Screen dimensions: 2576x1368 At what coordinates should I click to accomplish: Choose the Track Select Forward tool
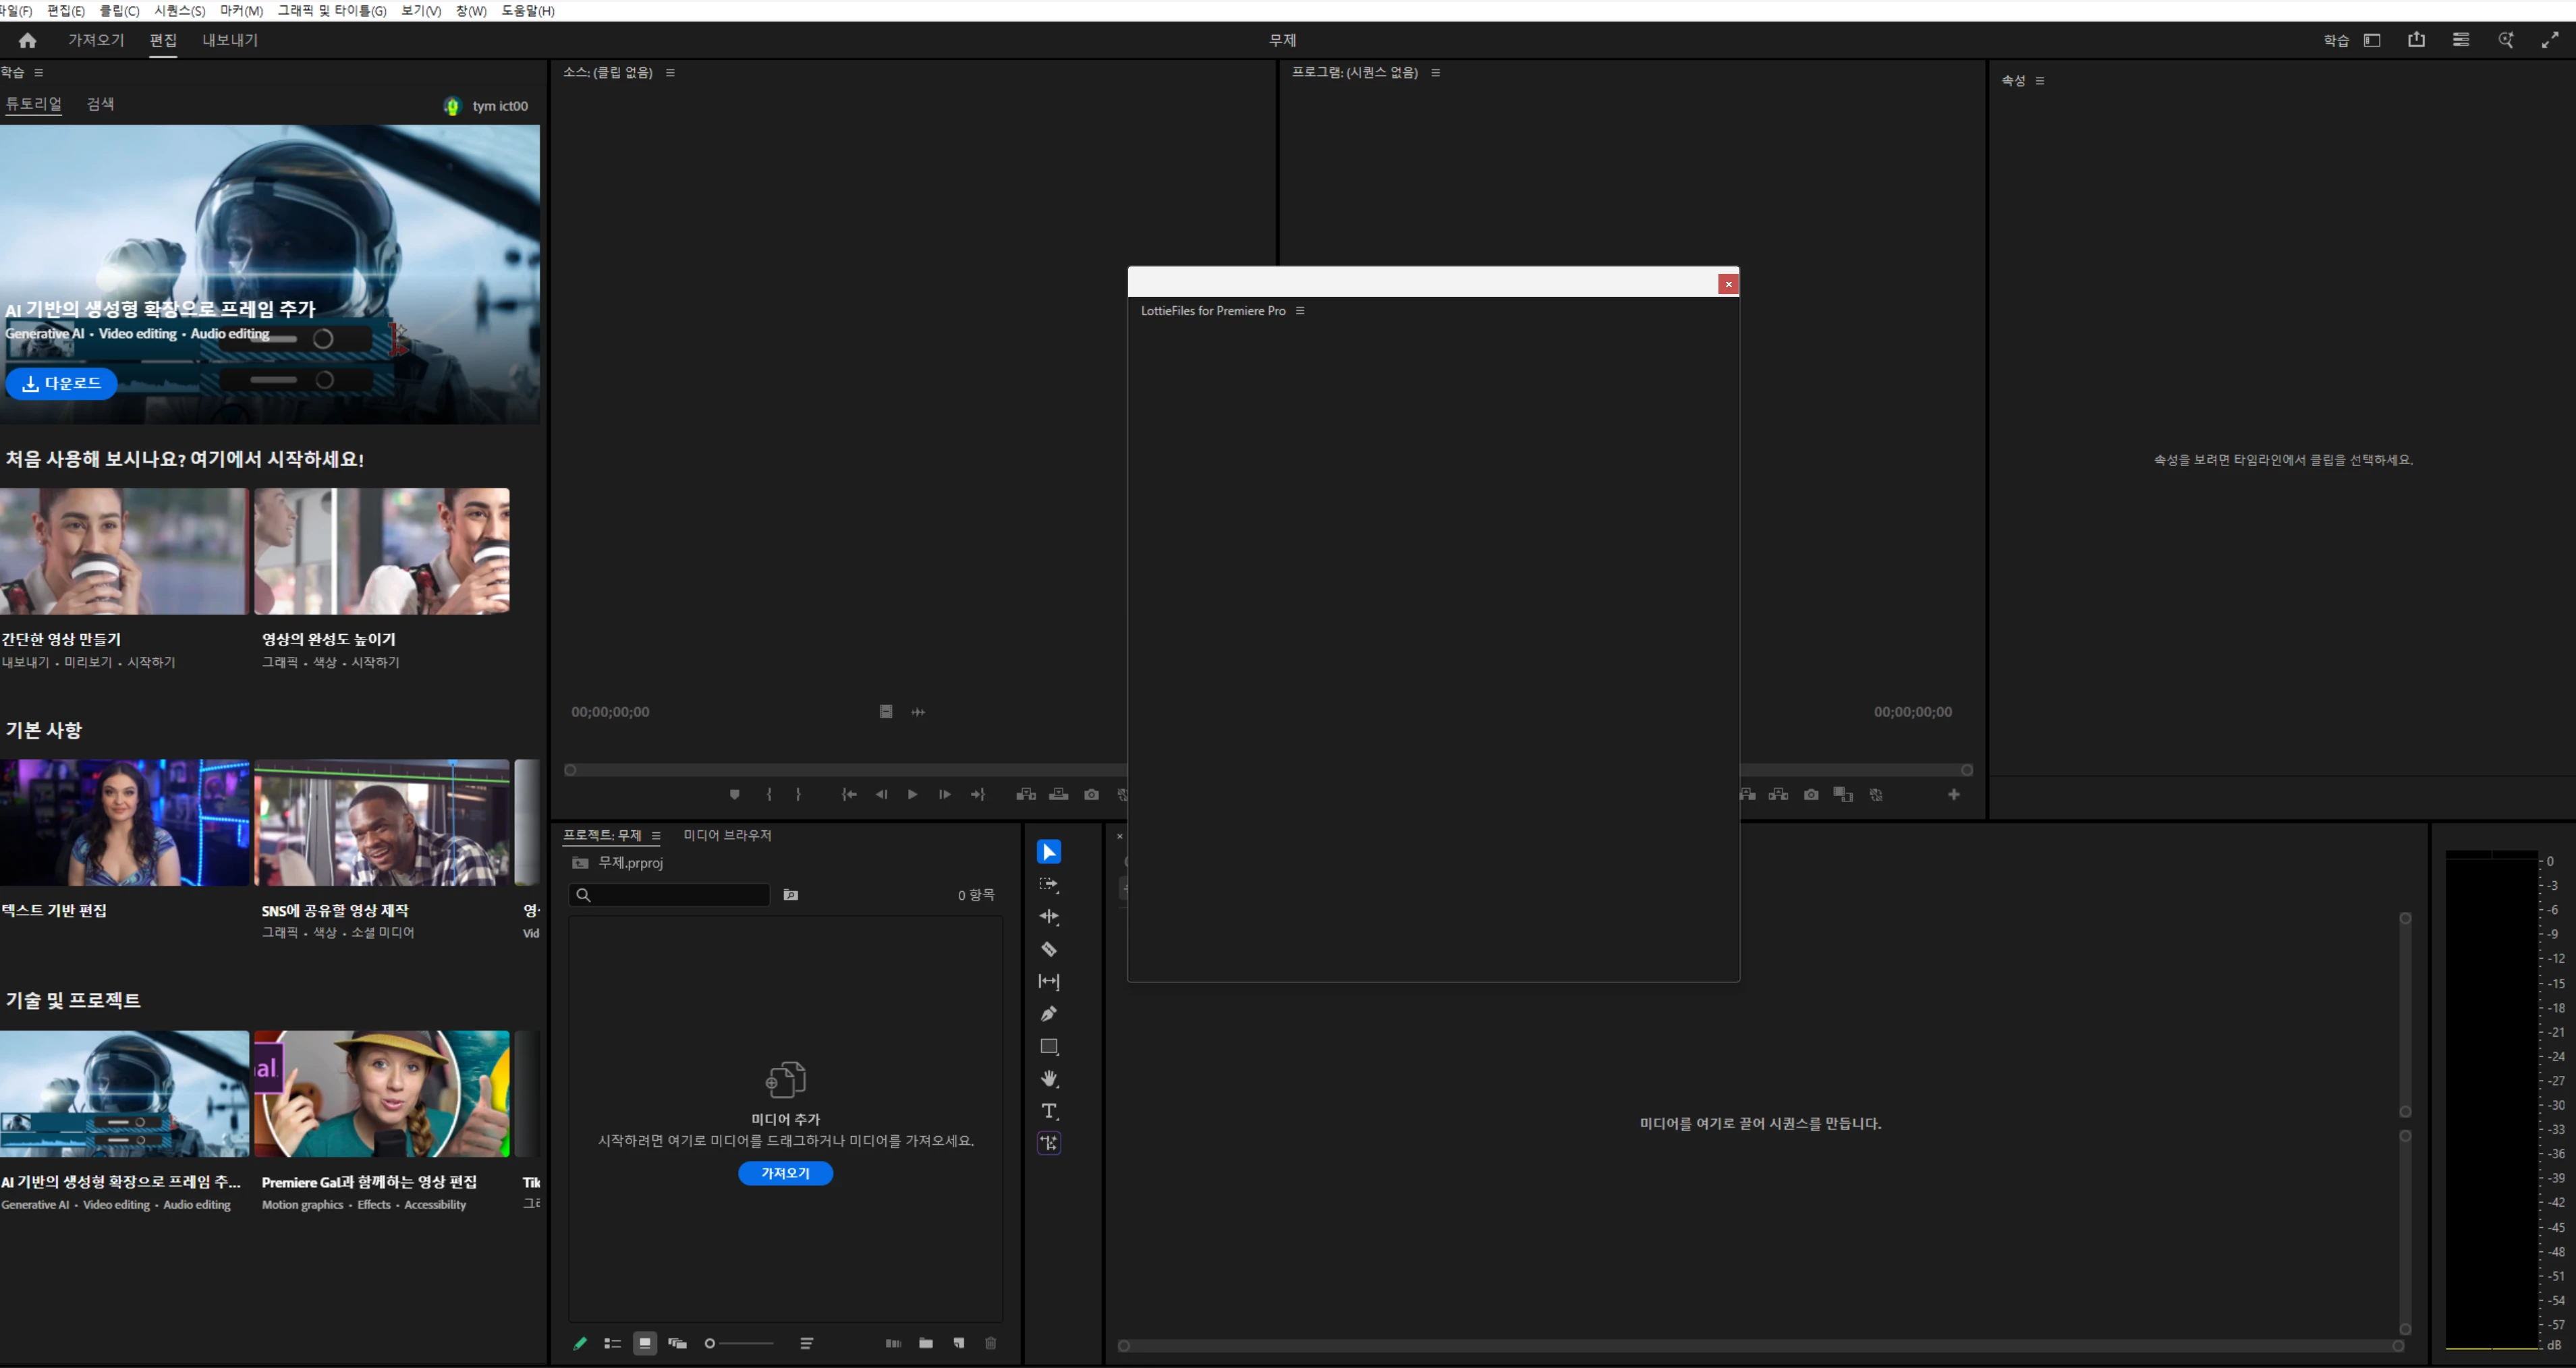coord(1048,884)
